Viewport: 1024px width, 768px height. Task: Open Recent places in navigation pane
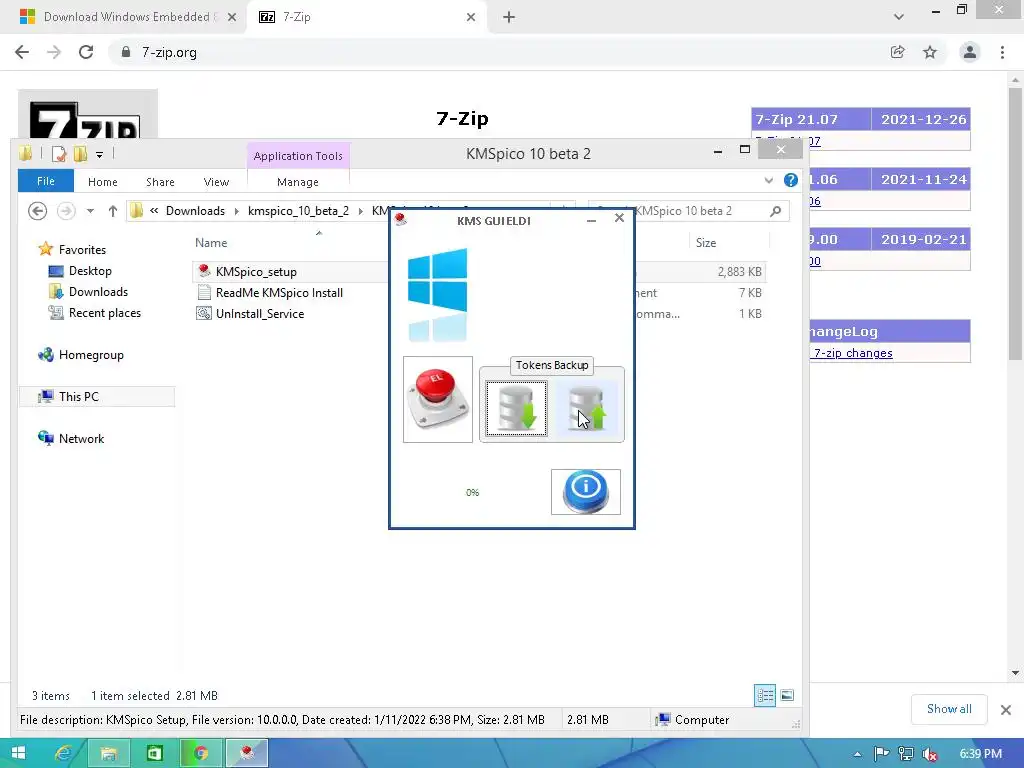coord(104,313)
